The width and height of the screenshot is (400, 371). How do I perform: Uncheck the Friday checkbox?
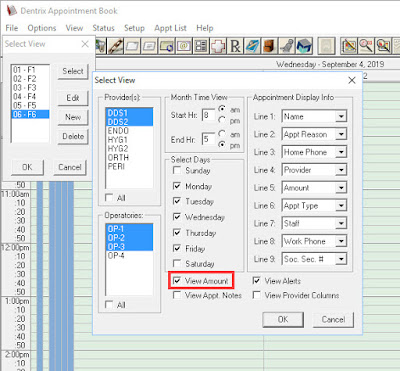(177, 248)
